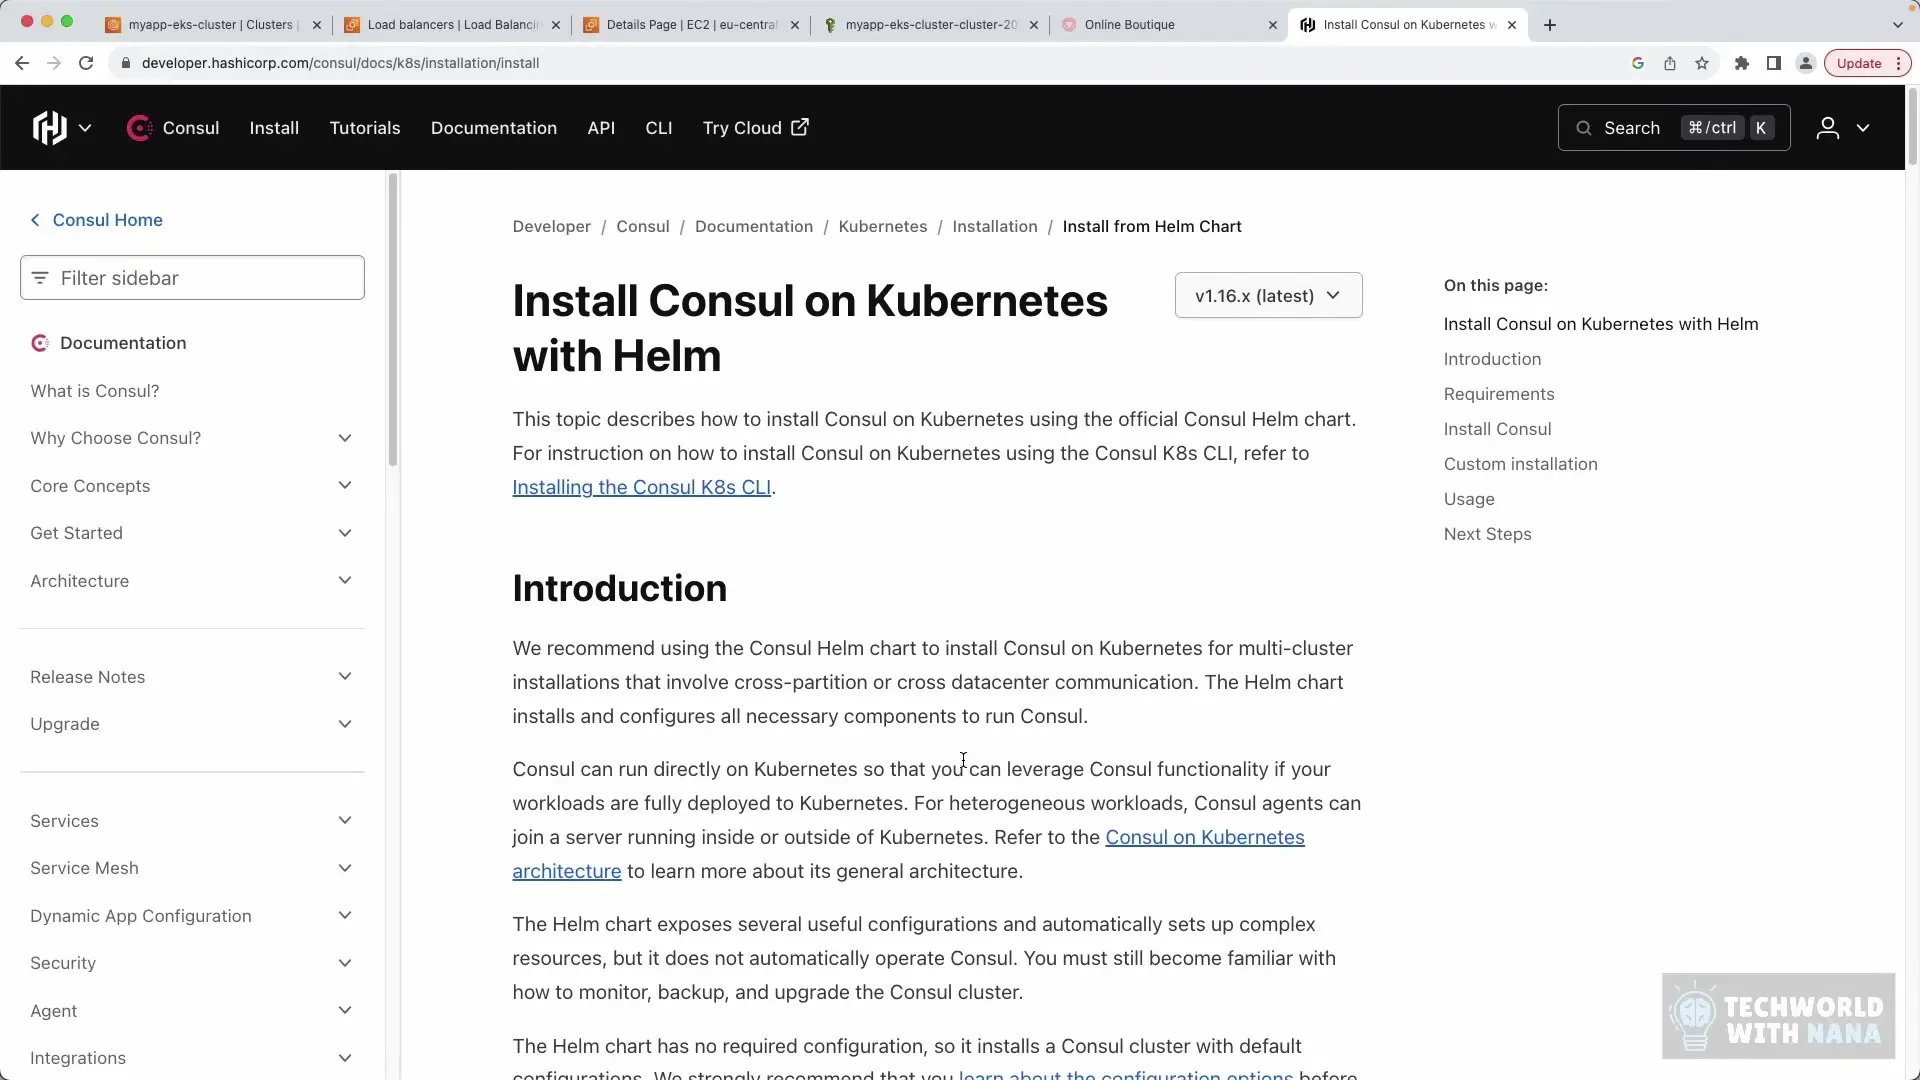Expand Why Choose Consul? section
This screenshot has width=1920, height=1080.
tap(192, 438)
